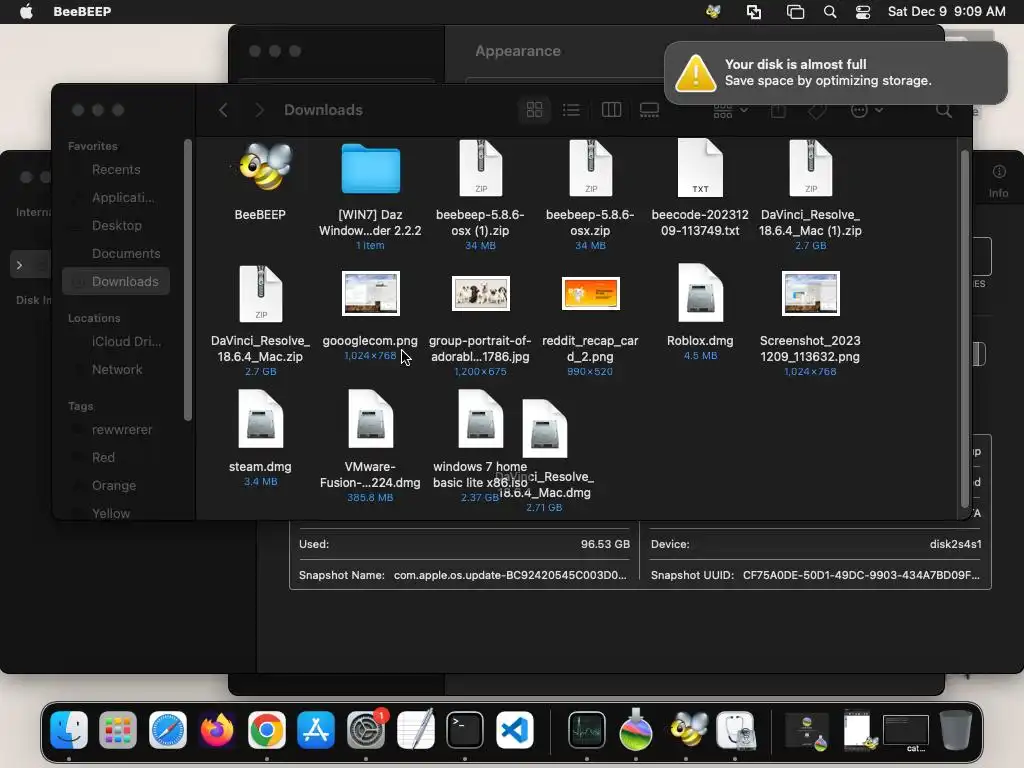Switch Finder to column view
1024x768 pixels.
click(x=611, y=110)
